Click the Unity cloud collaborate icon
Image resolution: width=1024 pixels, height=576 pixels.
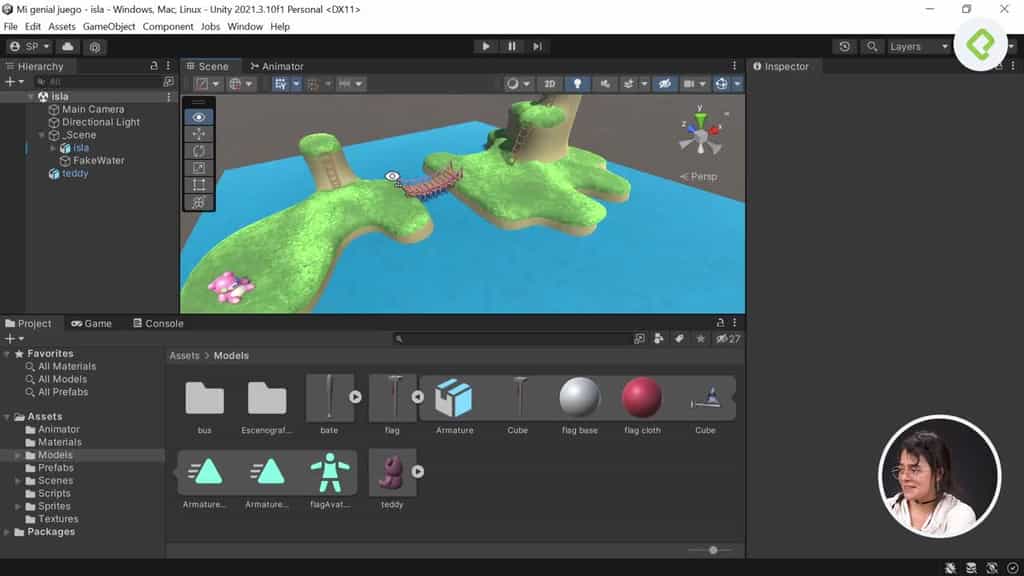coord(66,45)
